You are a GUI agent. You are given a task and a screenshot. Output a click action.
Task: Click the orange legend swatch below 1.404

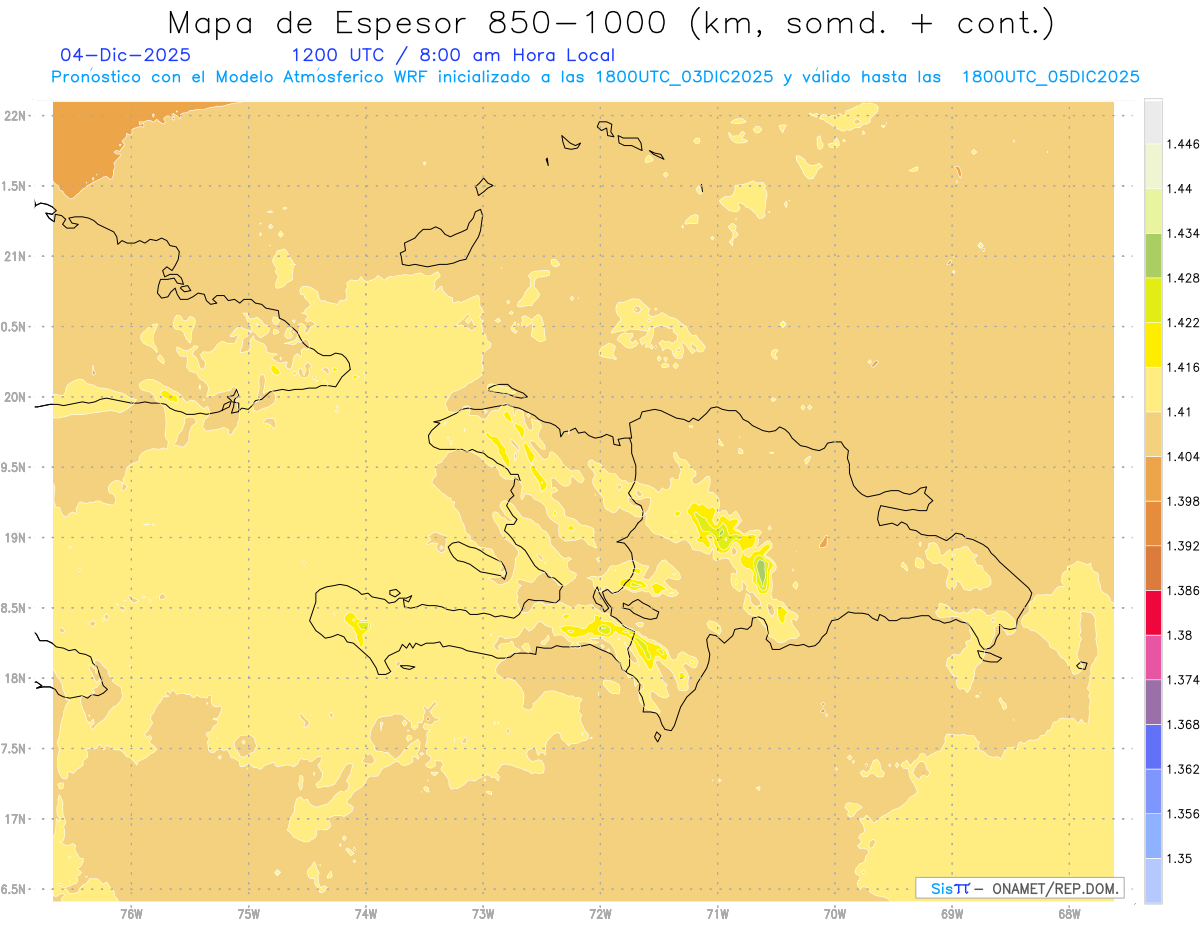[1153, 479]
